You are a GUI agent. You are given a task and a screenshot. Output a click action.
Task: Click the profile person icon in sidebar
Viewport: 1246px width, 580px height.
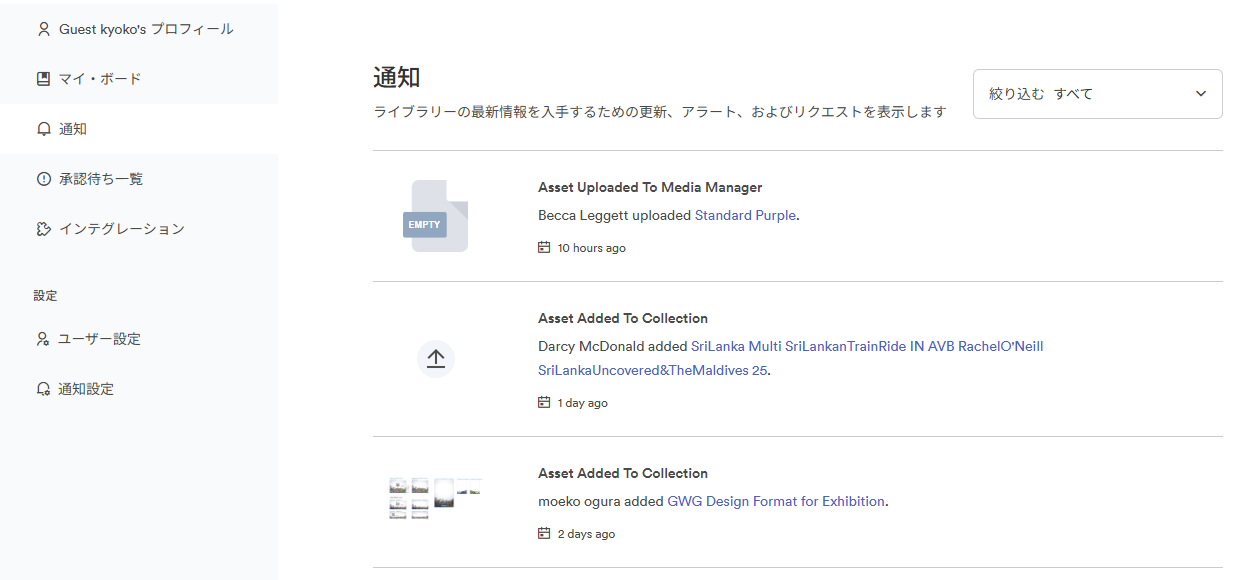pyautogui.click(x=43, y=29)
